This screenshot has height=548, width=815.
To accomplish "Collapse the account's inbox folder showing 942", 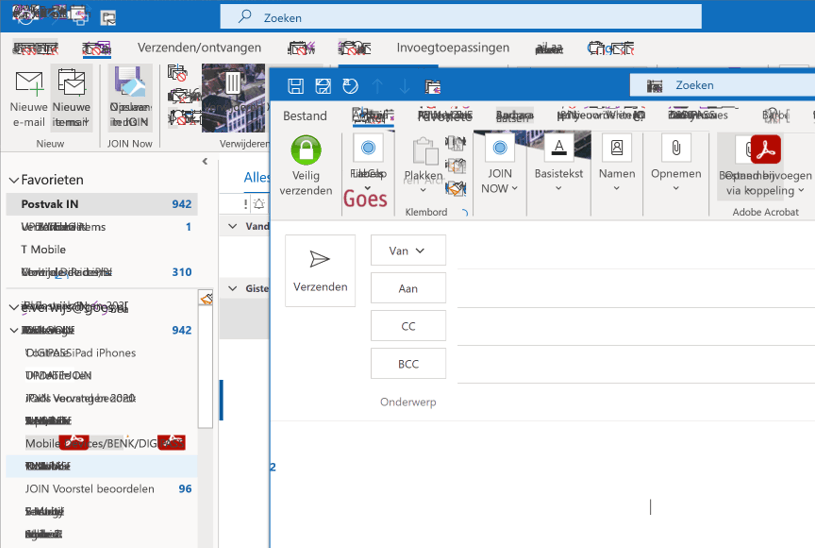I will (14, 330).
